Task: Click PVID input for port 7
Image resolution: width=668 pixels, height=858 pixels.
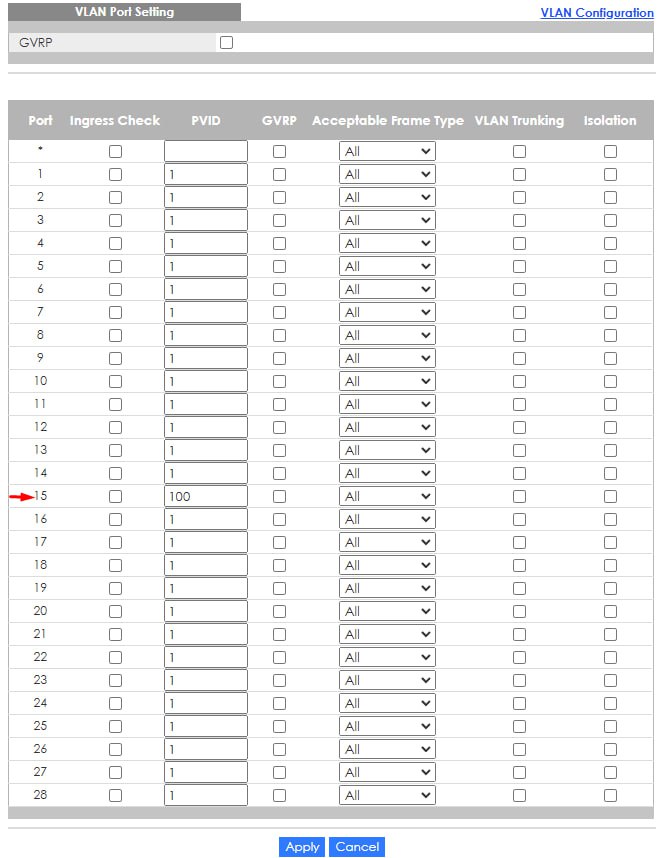Action: click(206, 312)
